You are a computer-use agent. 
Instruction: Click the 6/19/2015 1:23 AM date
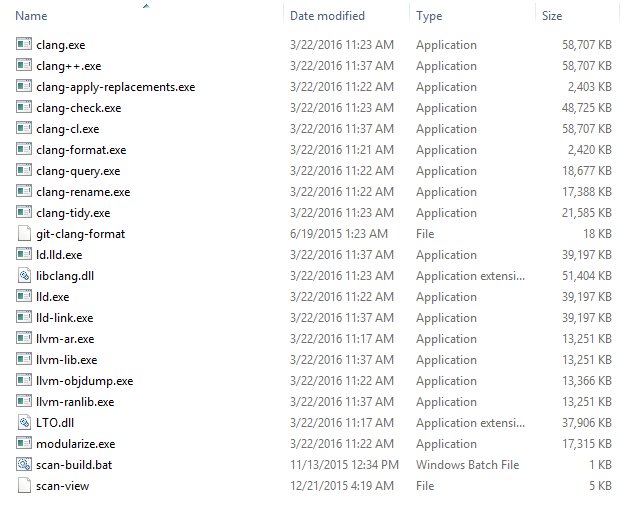(339, 234)
